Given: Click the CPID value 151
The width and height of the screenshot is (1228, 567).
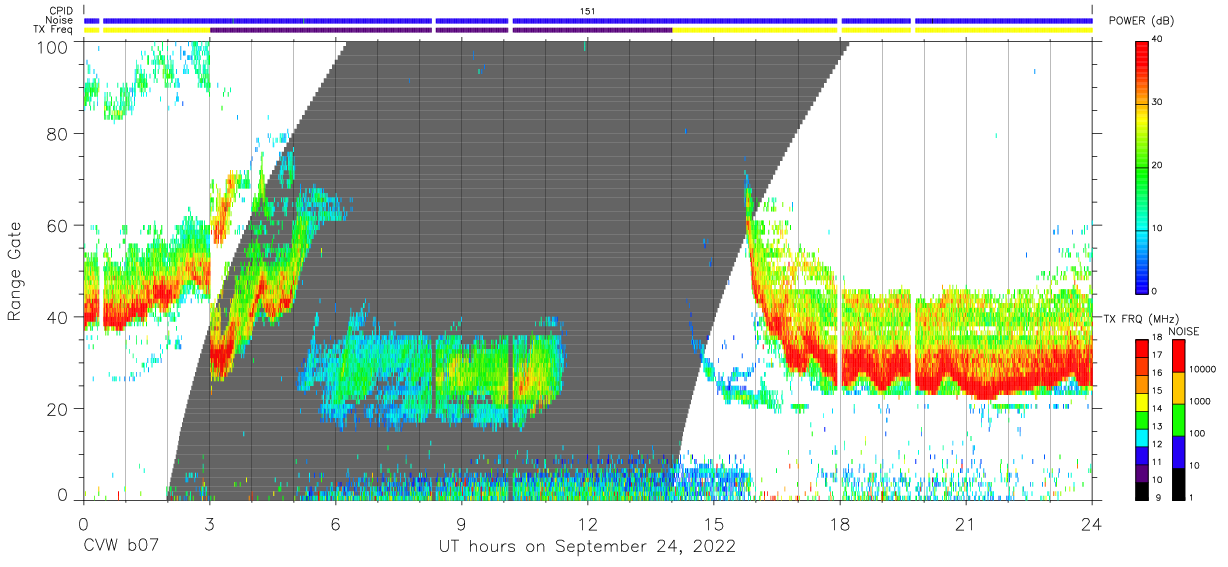Looking at the screenshot, I should (x=588, y=11).
